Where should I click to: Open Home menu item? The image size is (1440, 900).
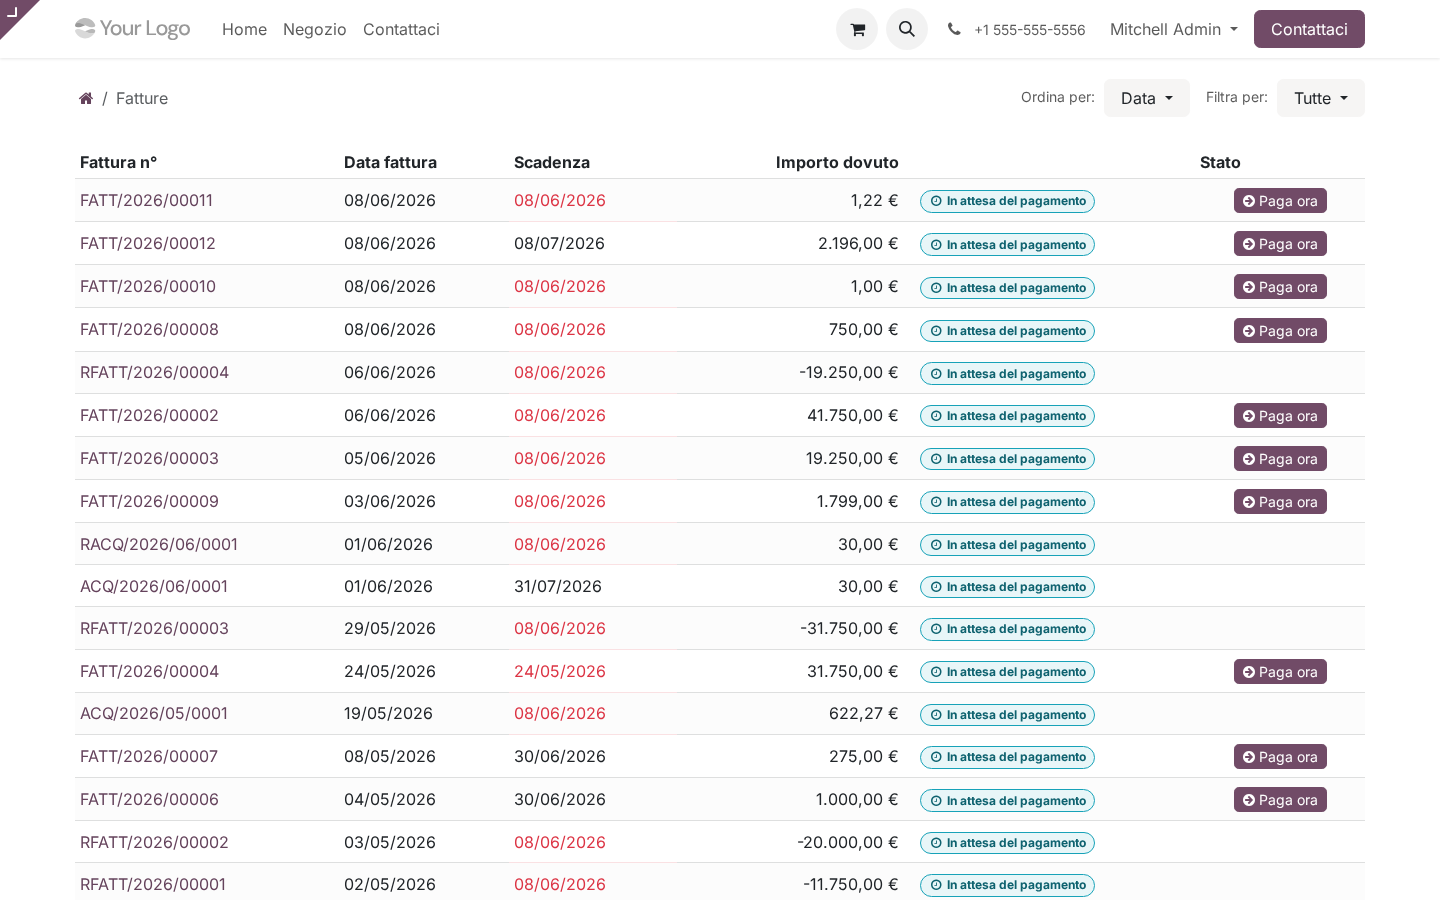[x=244, y=29]
